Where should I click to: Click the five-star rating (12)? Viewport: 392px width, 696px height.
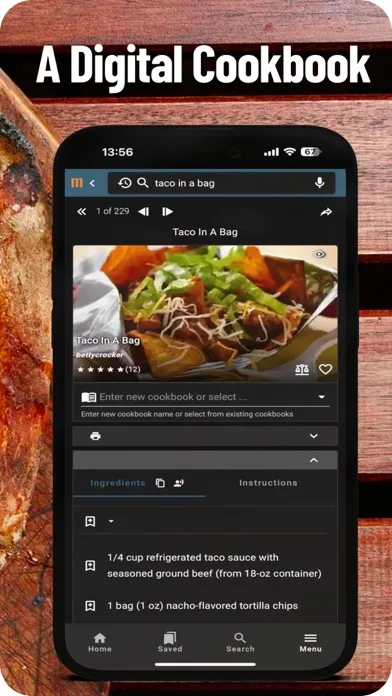pyautogui.click(x=109, y=369)
